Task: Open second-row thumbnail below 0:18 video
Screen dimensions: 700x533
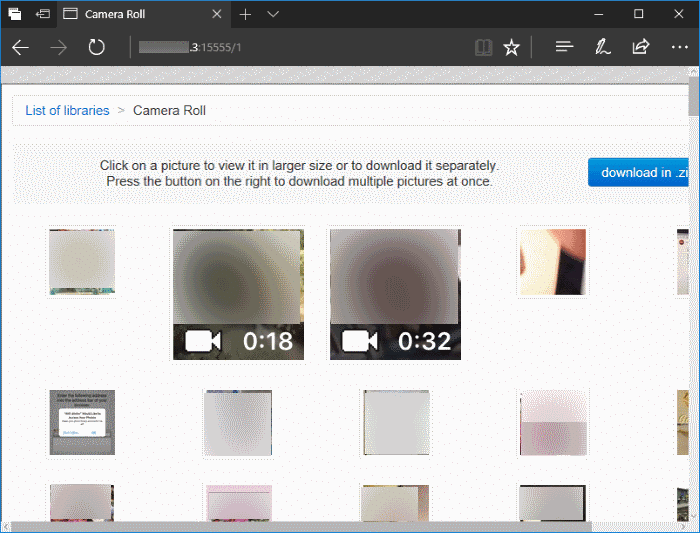Action: tap(238, 423)
